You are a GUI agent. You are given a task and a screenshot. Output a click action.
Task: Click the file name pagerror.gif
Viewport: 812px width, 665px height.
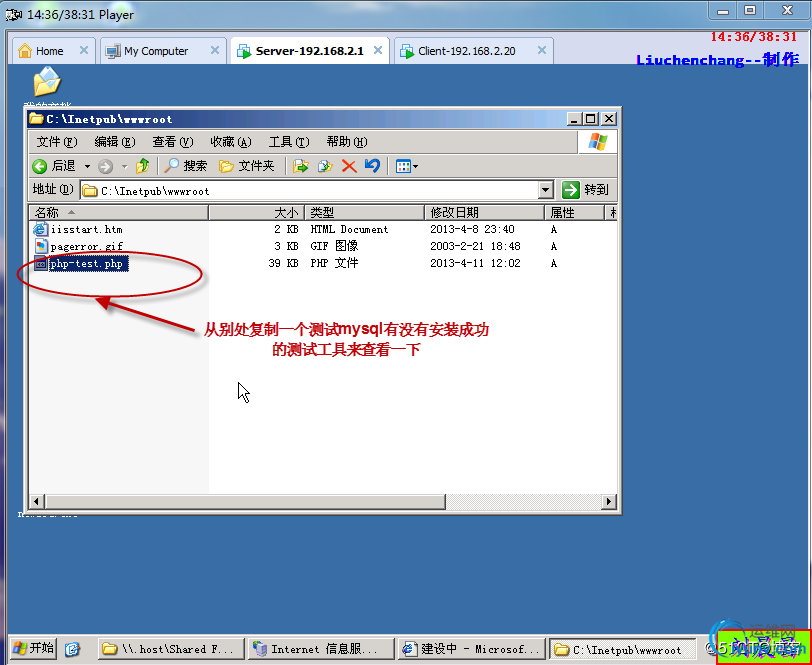tap(86, 247)
